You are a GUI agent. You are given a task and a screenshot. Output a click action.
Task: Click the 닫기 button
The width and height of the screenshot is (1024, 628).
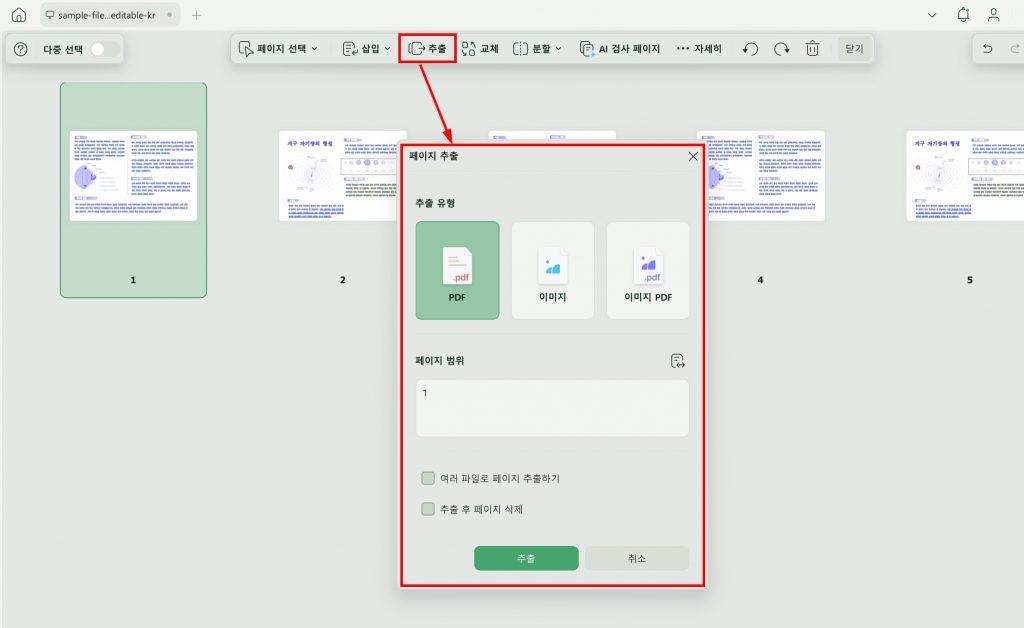854,49
